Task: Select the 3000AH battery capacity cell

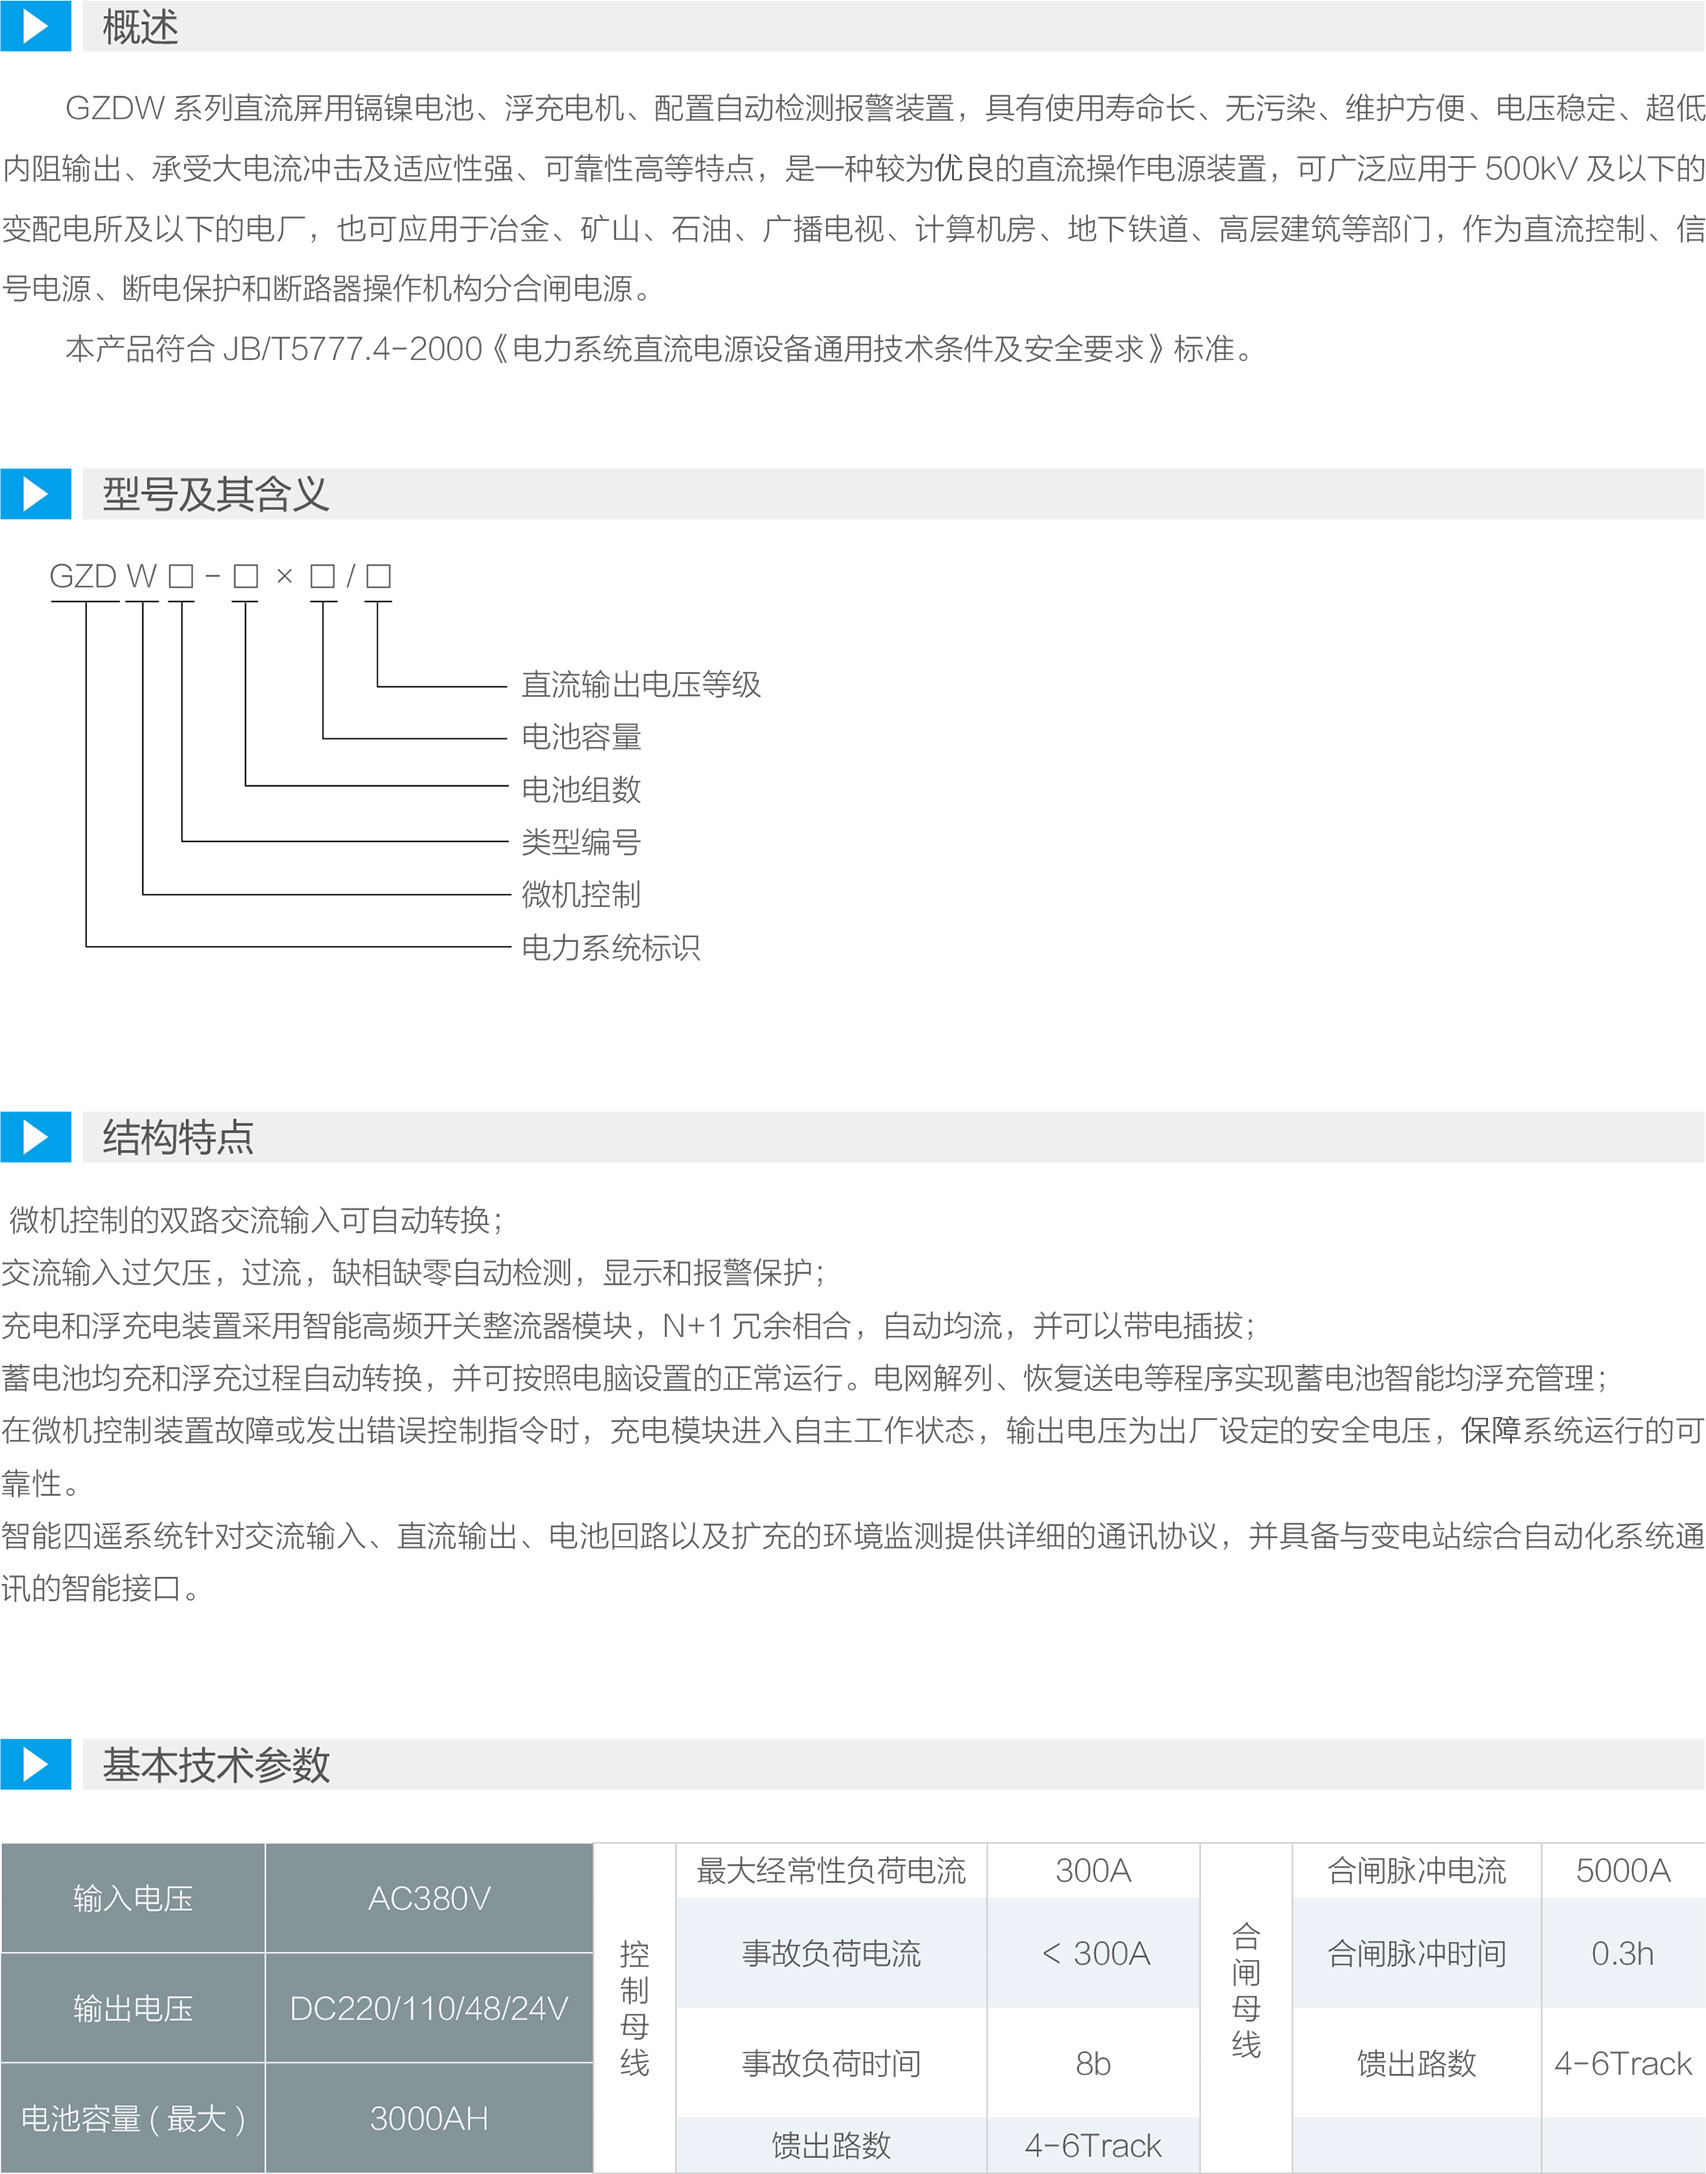Action: [429, 2118]
